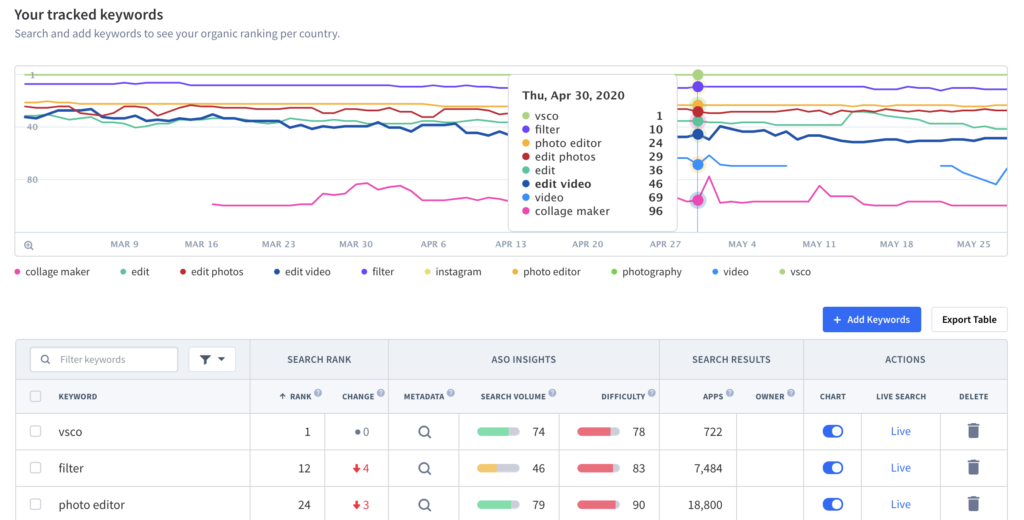
Task: Click the Export Table button
Action: pos(969,320)
